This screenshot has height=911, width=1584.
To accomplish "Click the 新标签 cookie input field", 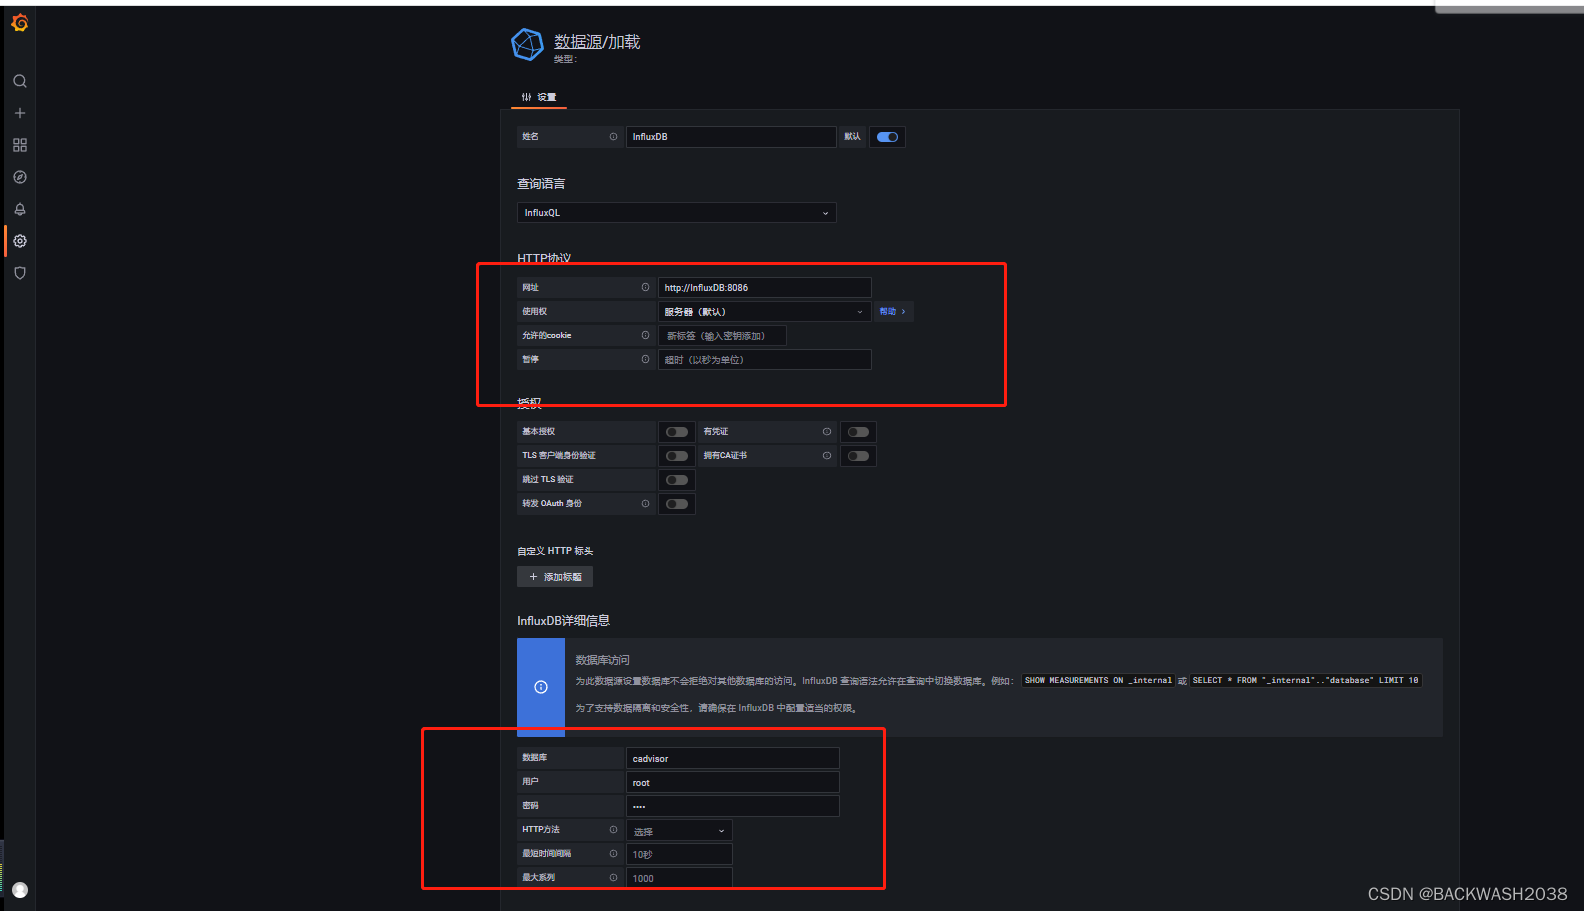I will [x=722, y=336].
